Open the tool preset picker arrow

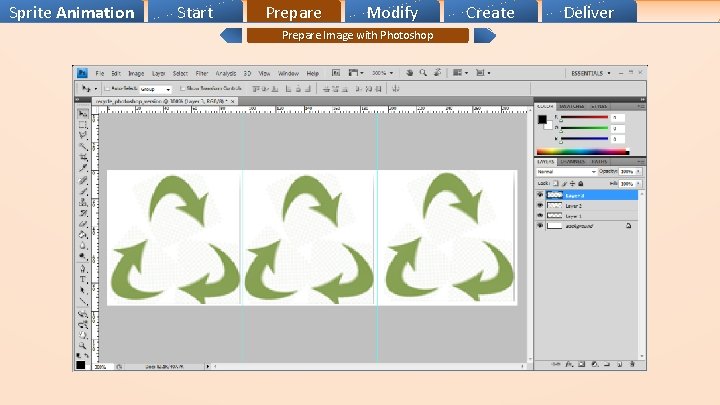tap(96, 89)
